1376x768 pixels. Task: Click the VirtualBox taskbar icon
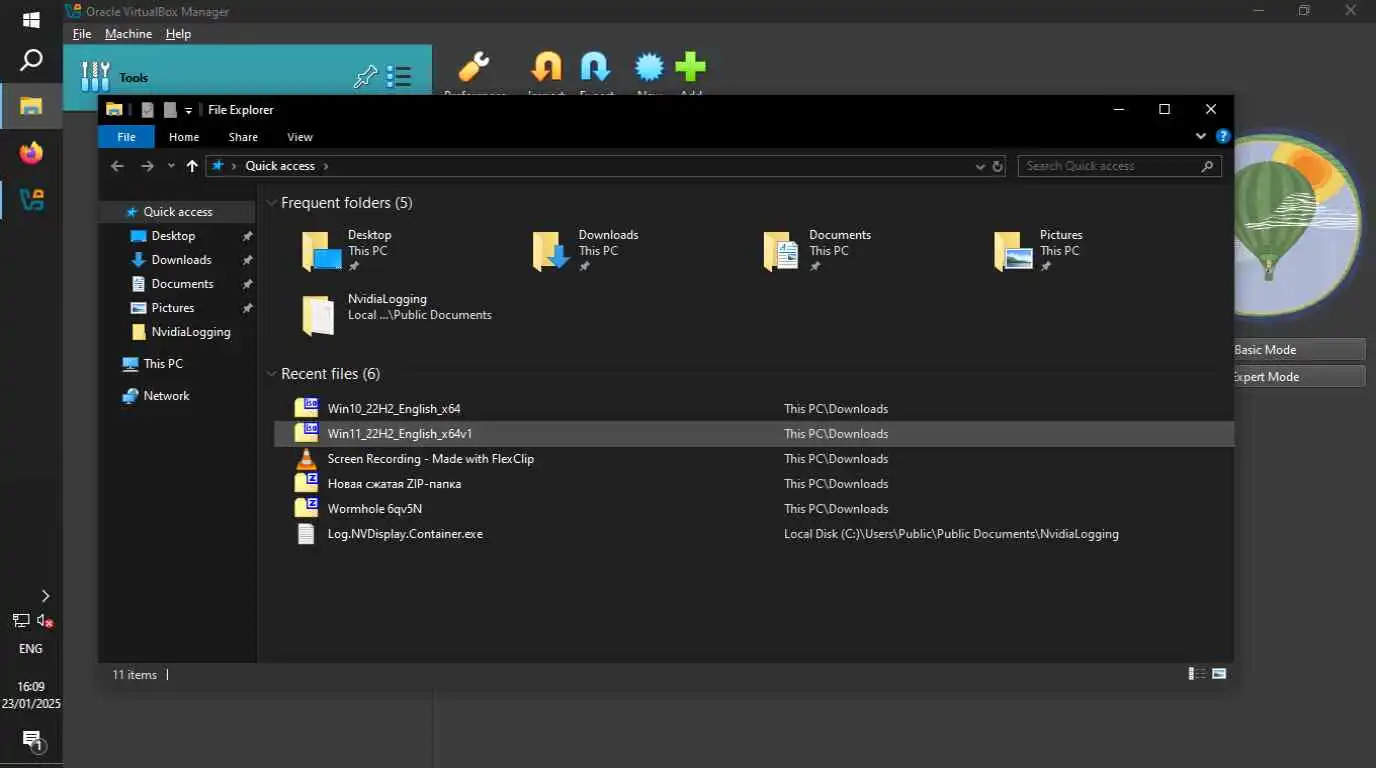31,199
